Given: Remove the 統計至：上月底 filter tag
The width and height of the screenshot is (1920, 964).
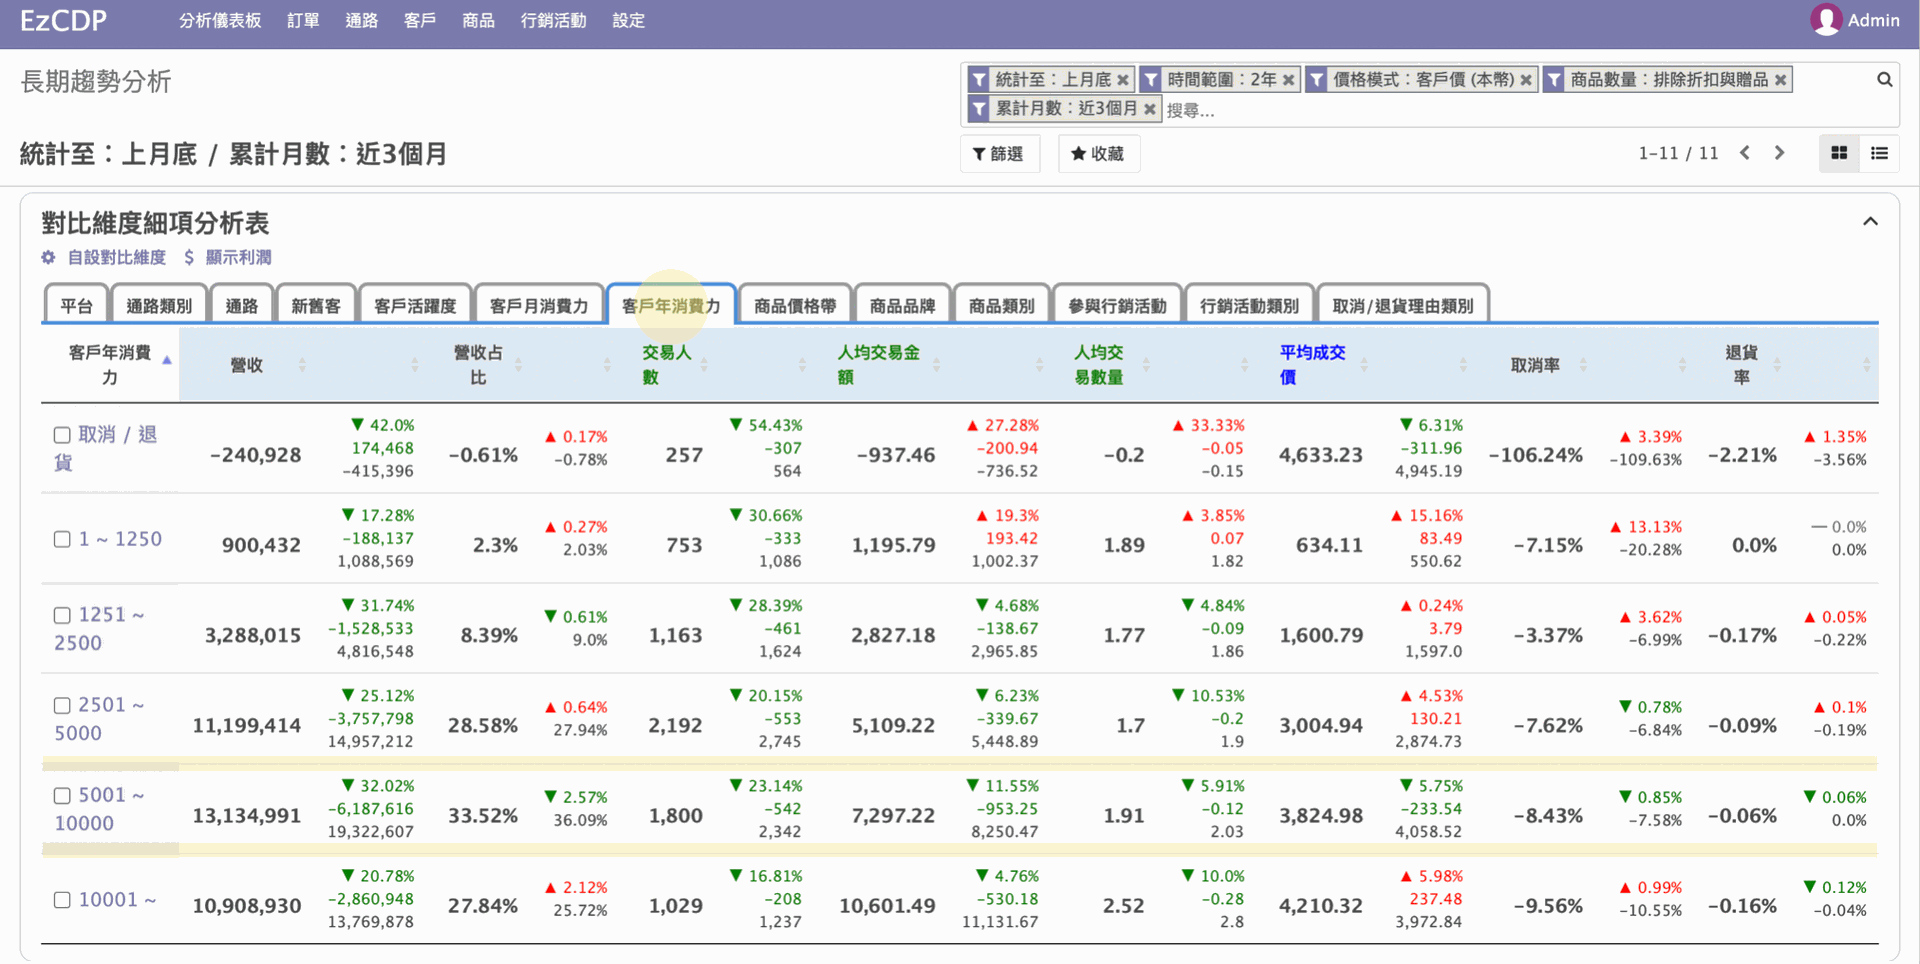Looking at the screenshot, I should point(1123,80).
